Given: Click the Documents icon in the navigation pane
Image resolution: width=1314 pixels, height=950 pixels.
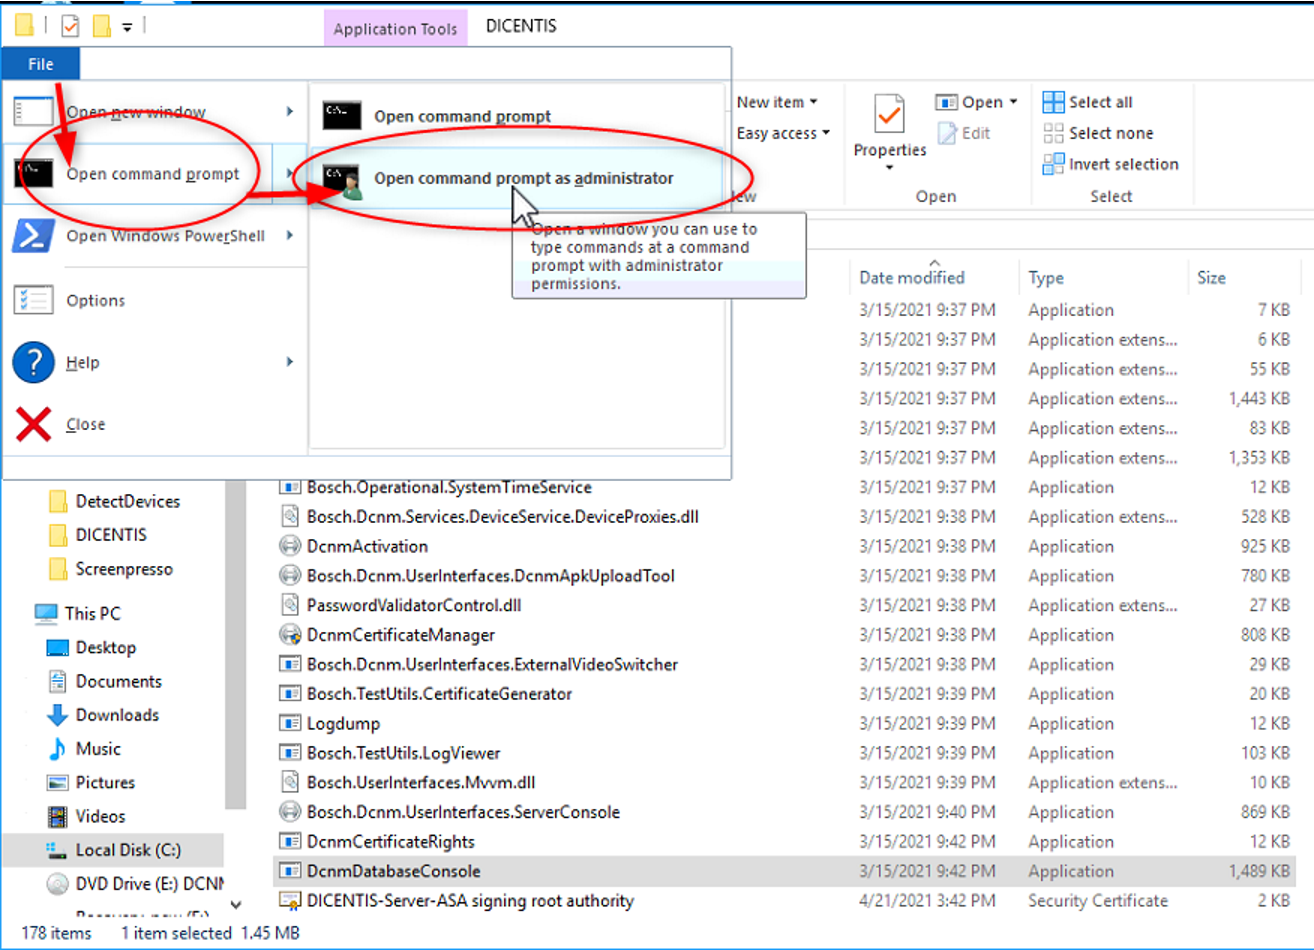Looking at the screenshot, I should 58,681.
